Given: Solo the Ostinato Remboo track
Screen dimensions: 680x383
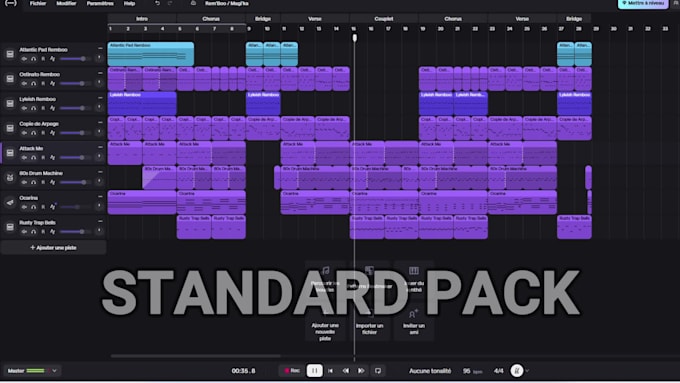Looking at the screenshot, I should point(34,83).
